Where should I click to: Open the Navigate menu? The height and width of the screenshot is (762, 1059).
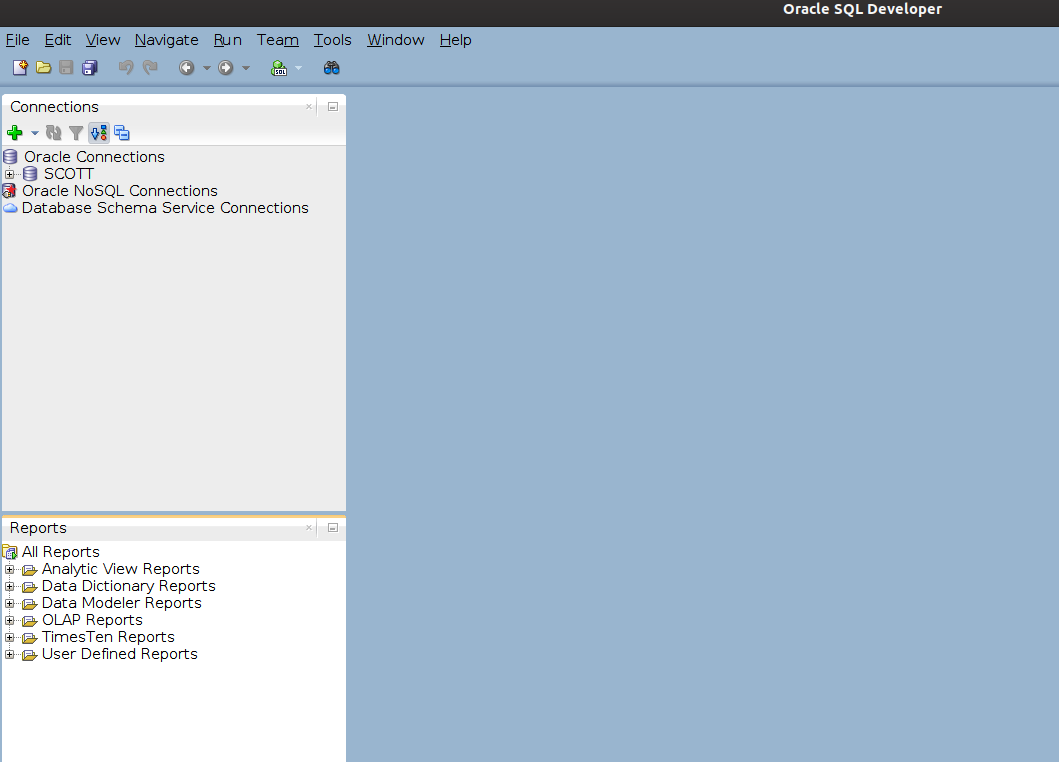(x=167, y=40)
